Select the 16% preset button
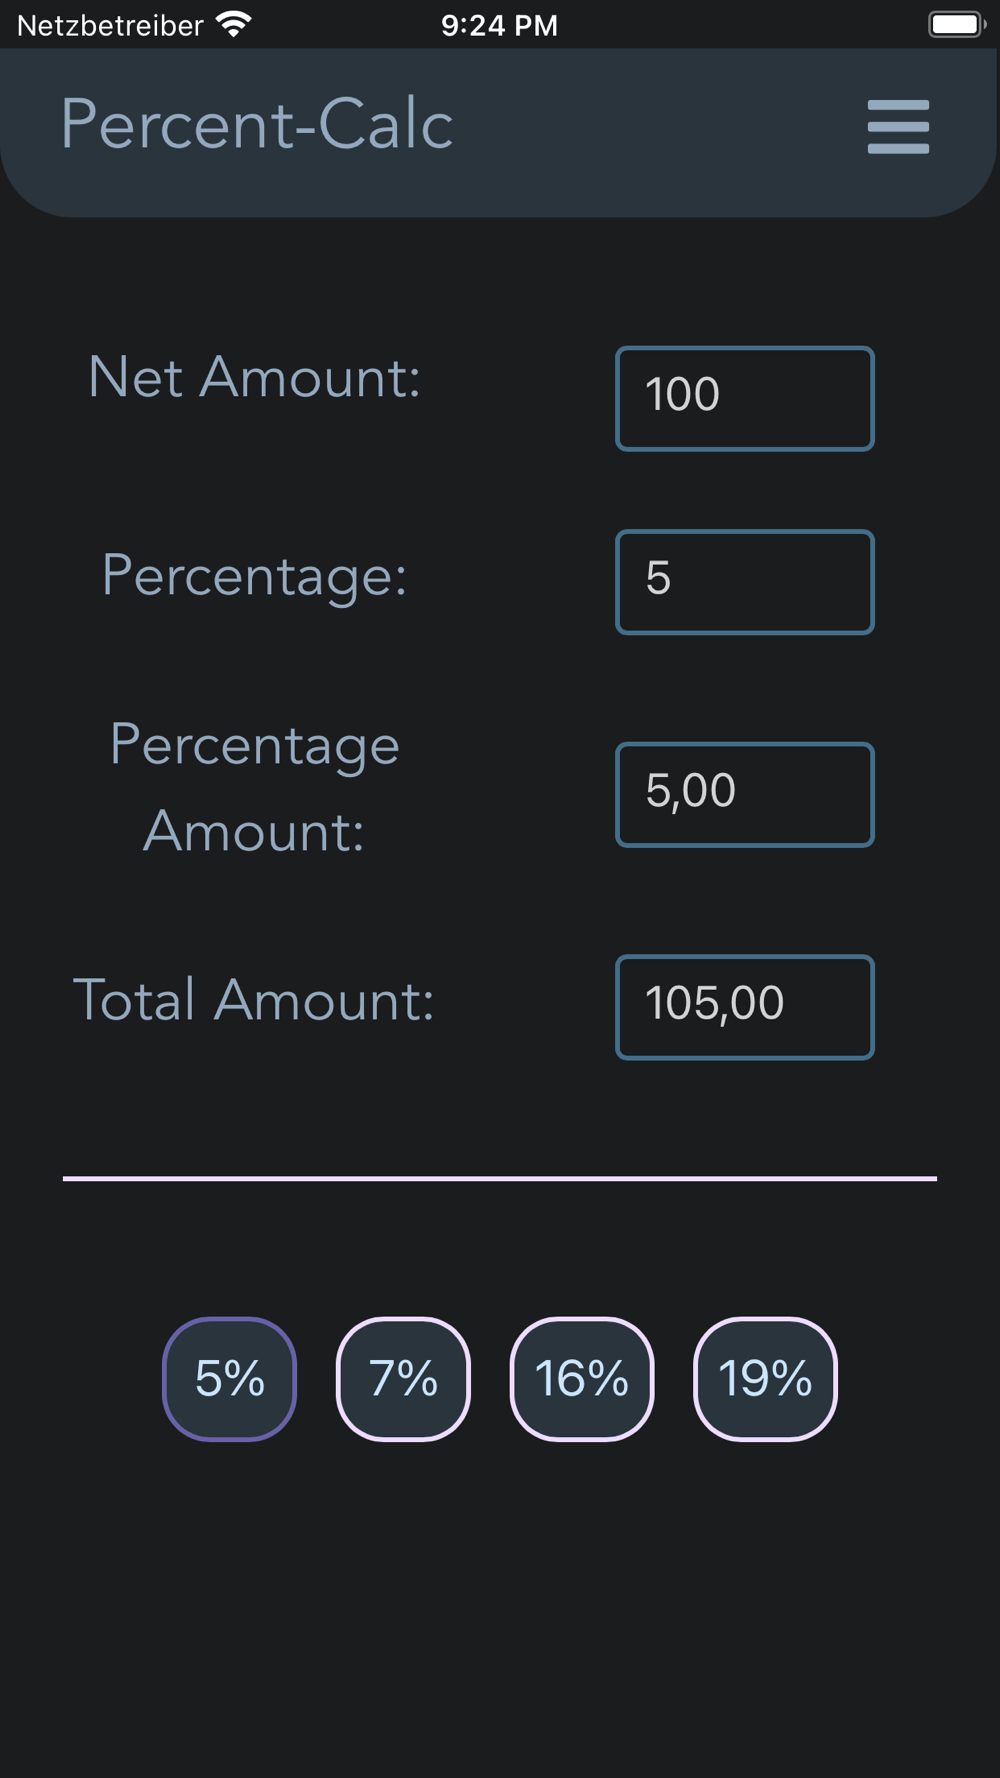1000x1778 pixels. (581, 1378)
